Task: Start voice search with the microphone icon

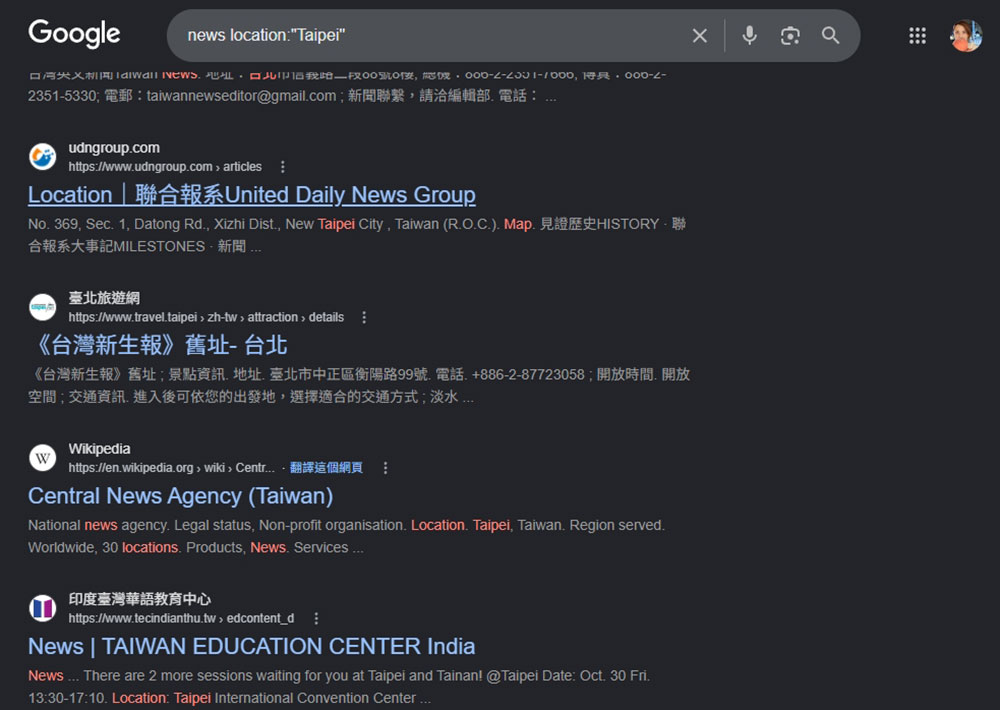Action: pos(749,35)
